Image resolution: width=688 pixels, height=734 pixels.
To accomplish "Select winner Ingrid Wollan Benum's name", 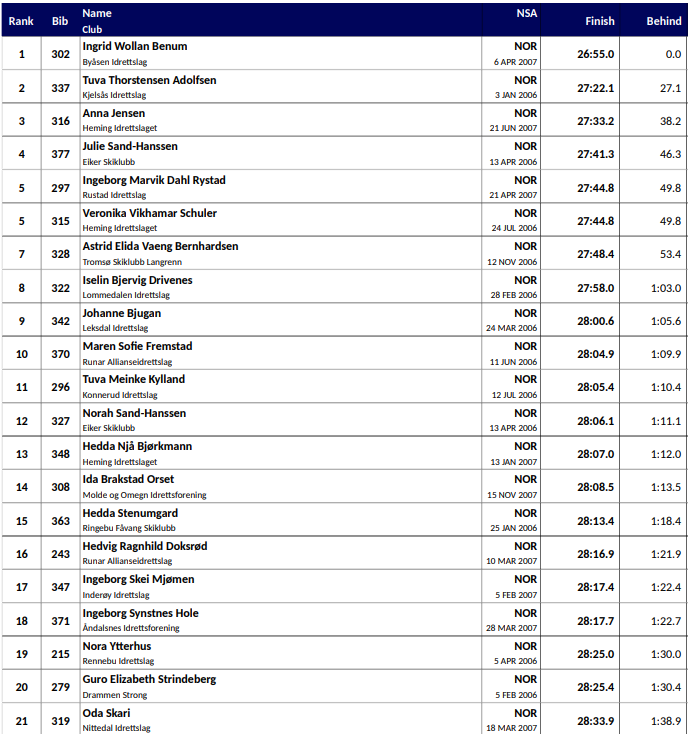I will coord(134,47).
